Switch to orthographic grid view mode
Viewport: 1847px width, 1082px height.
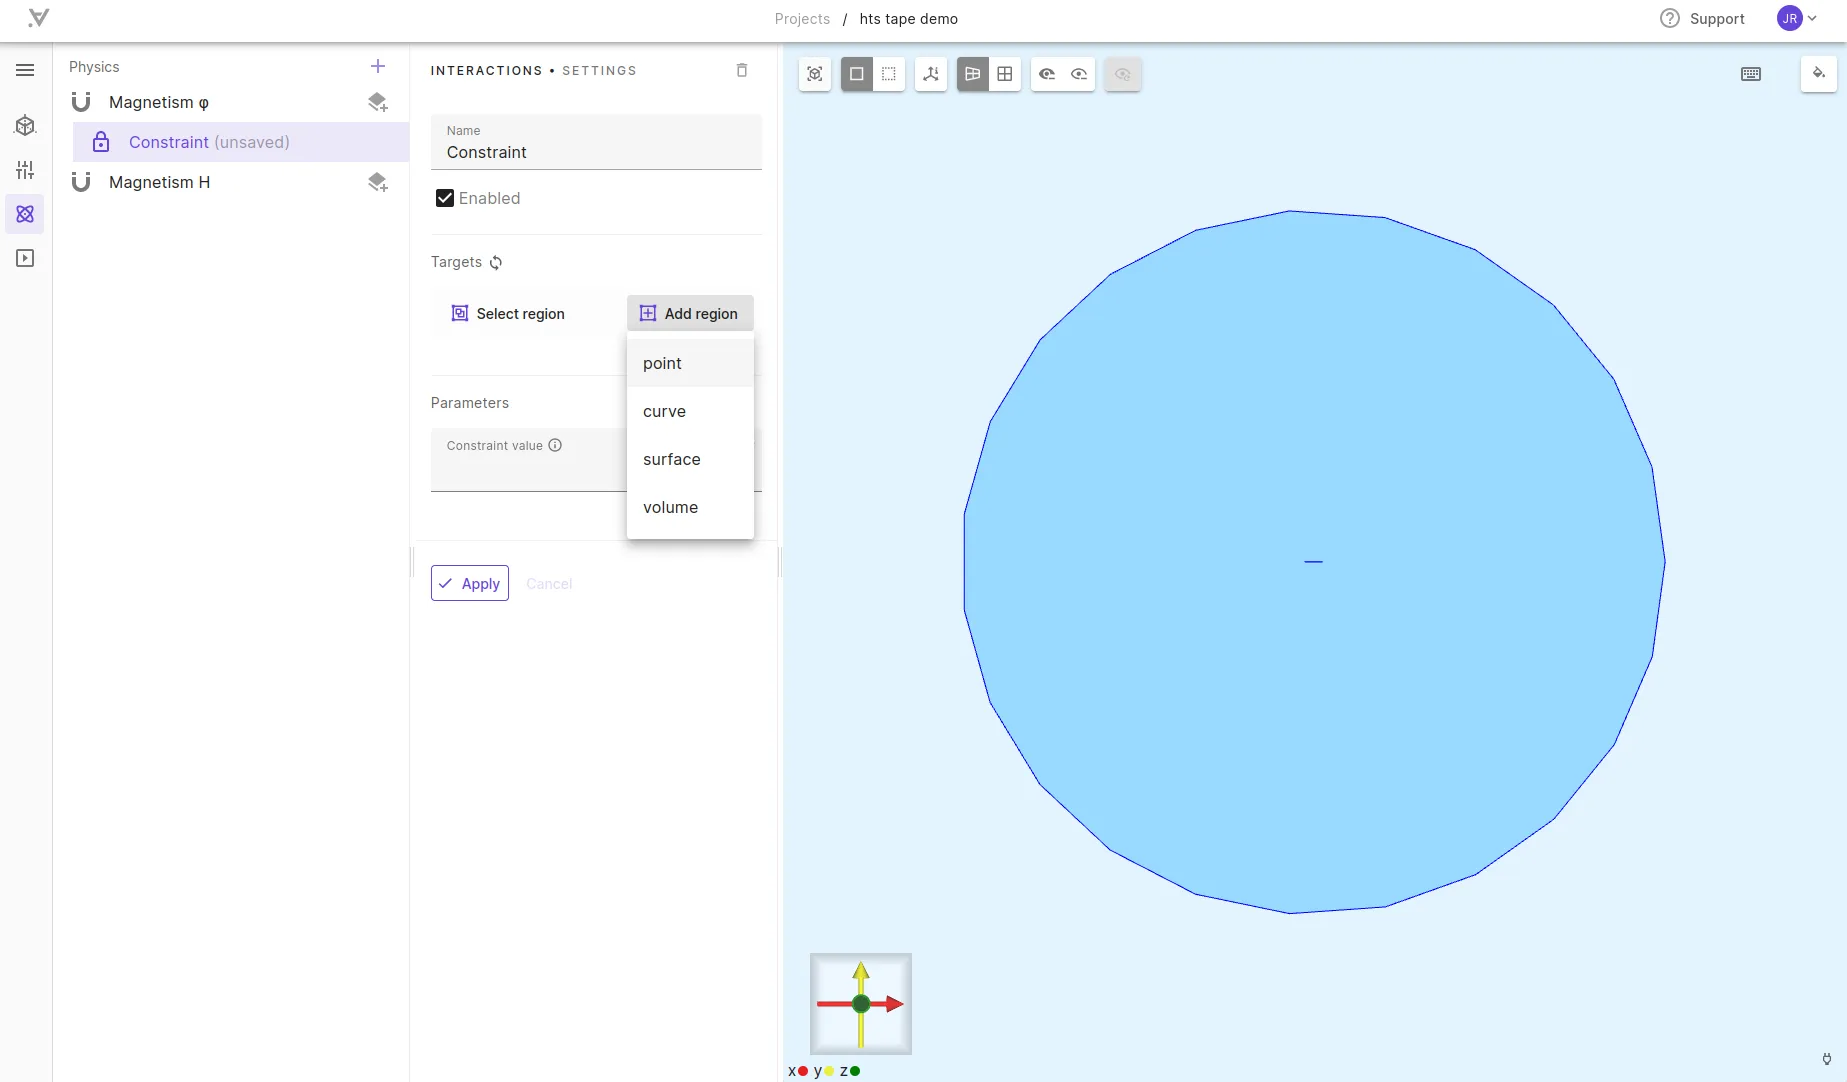[1005, 74]
